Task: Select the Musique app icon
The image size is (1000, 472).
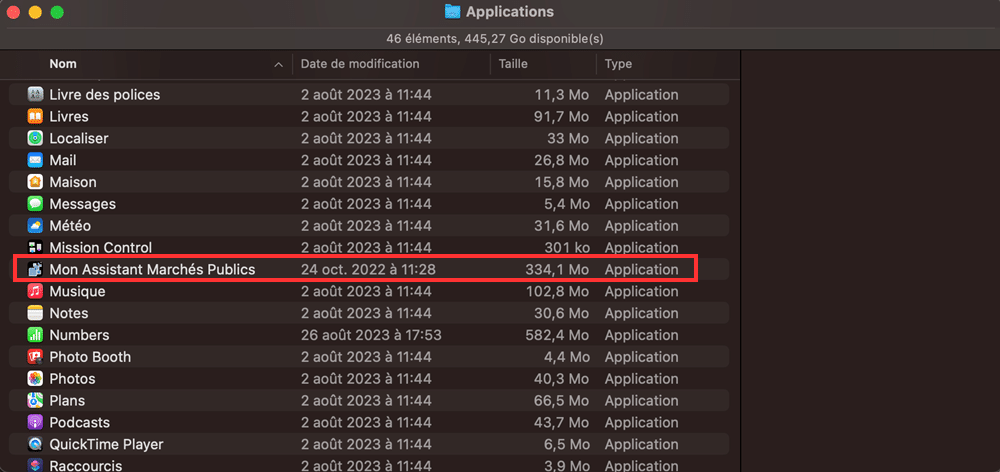Action: (x=35, y=292)
